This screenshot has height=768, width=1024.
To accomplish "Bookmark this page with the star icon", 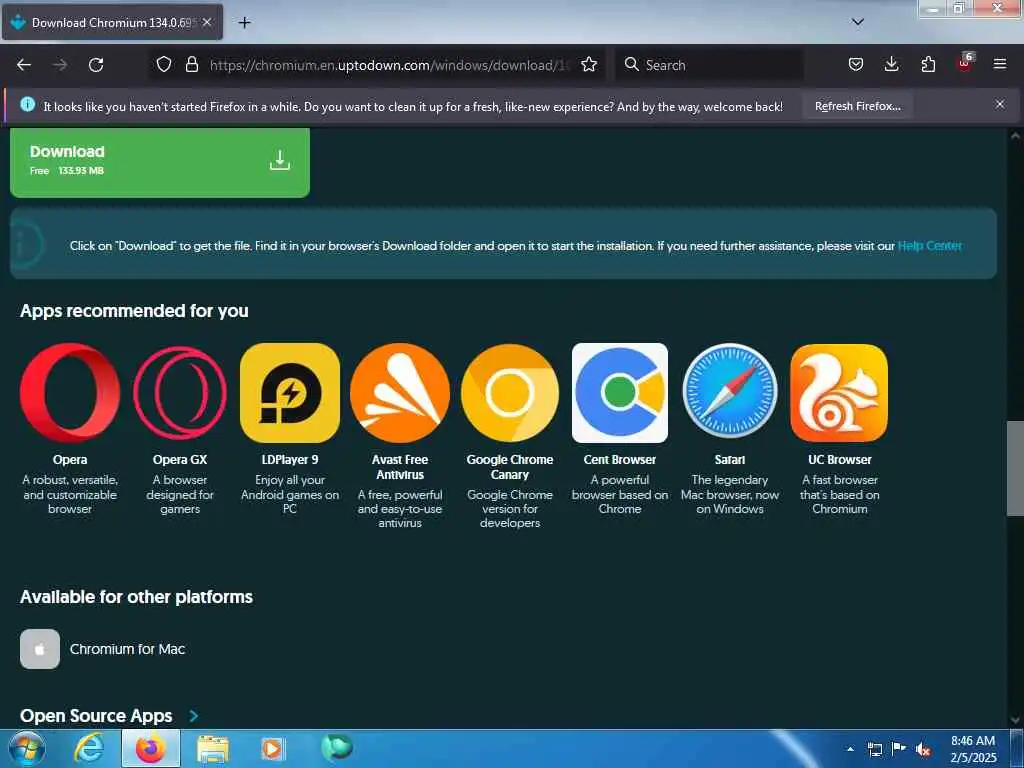I will pos(589,65).
